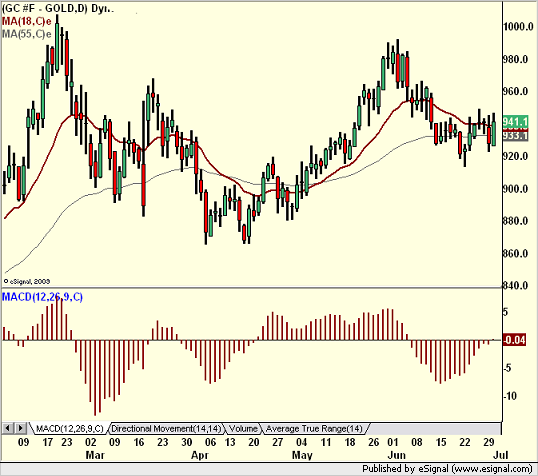Click the right scroll arrow beside indicator tabs
Image resolution: width=538 pixels, height=476 pixels.
[20, 428]
